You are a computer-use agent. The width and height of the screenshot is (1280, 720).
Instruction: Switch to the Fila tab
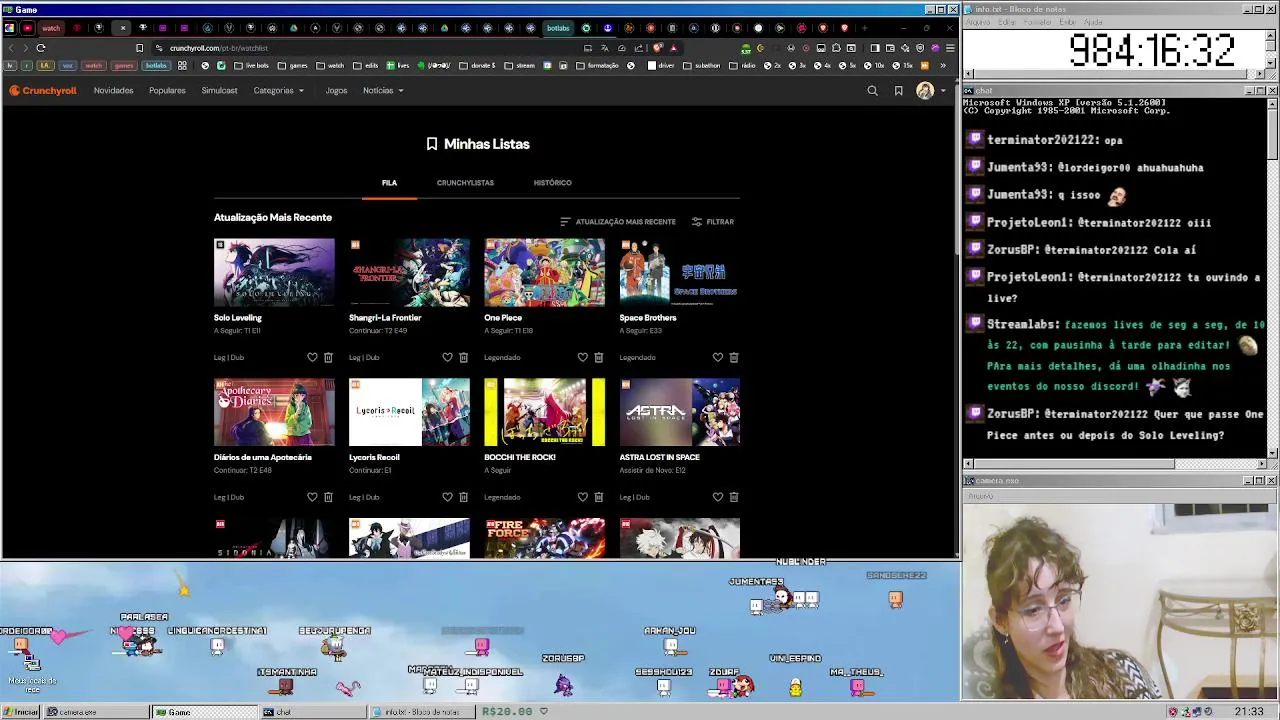(x=389, y=183)
